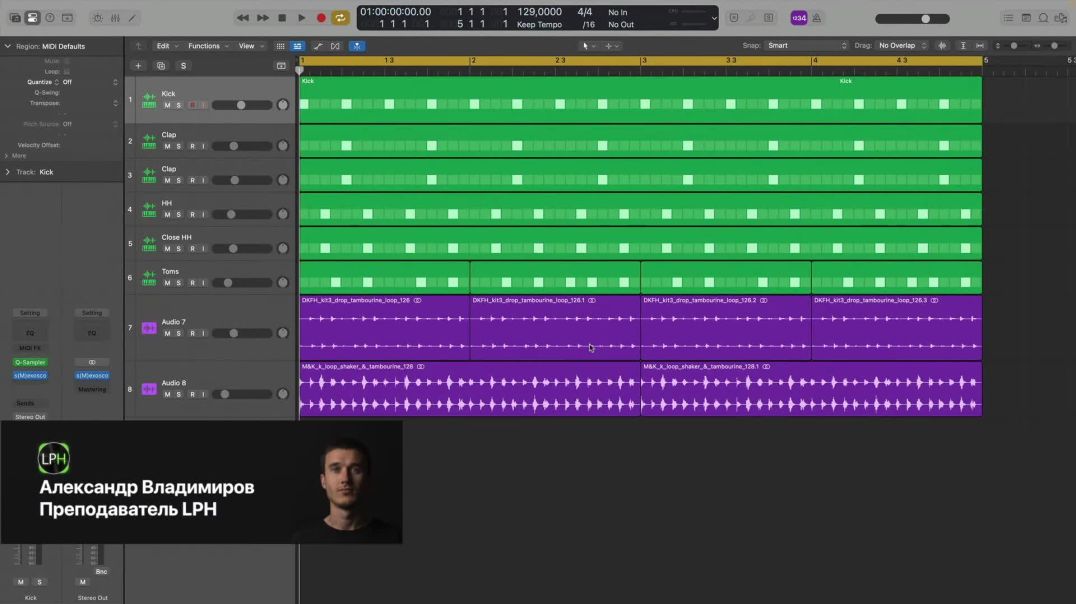This screenshot has height=604, width=1076.
Task: Click the crossfade tool icon in editor toolbar
Action: 334,45
